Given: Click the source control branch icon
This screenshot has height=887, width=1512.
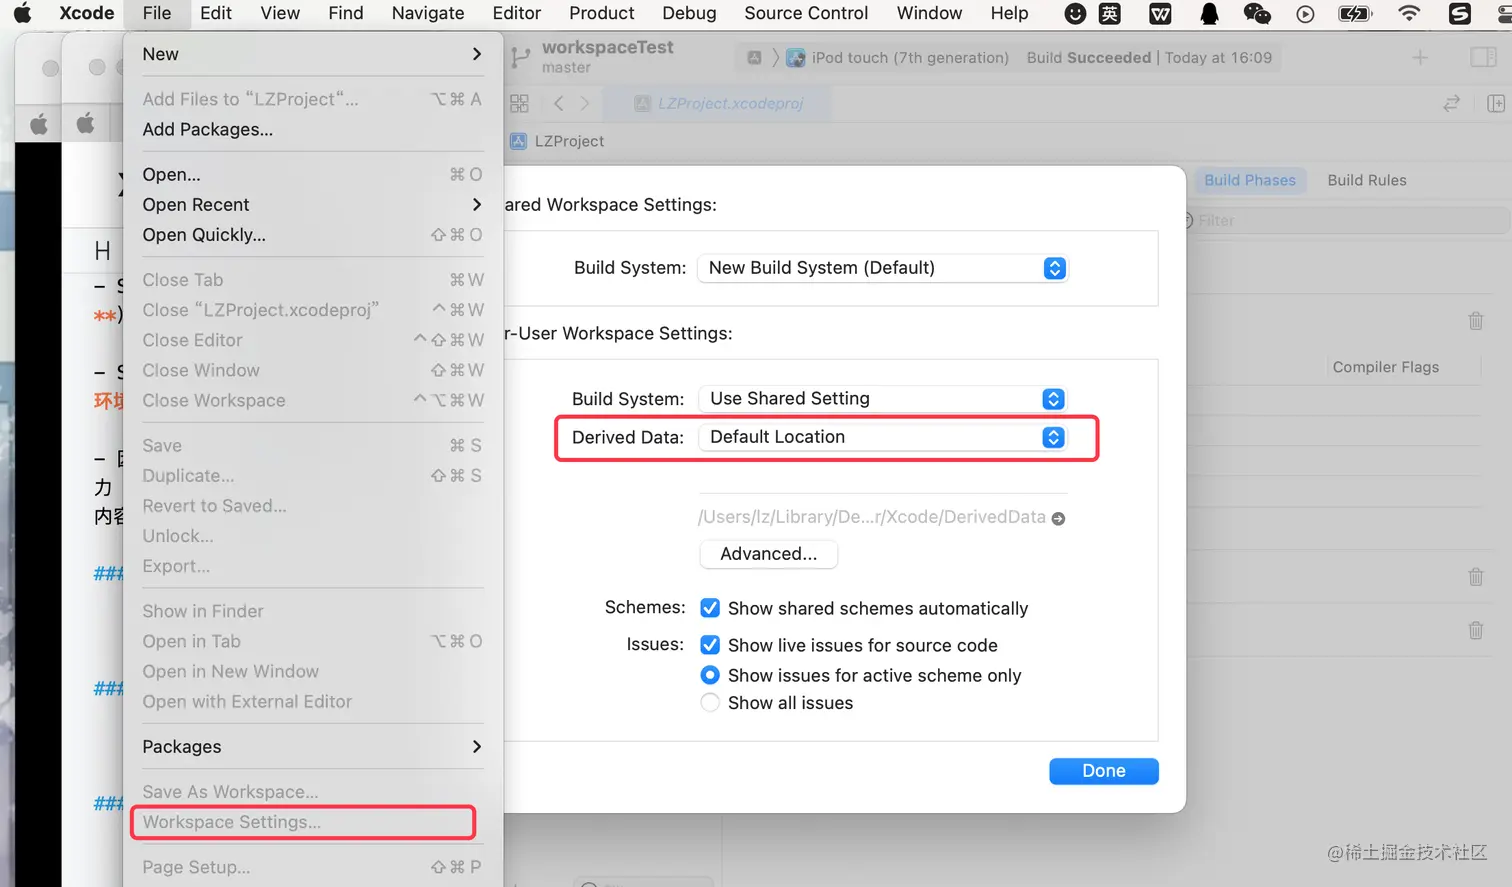Looking at the screenshot, I should point(520,57).
